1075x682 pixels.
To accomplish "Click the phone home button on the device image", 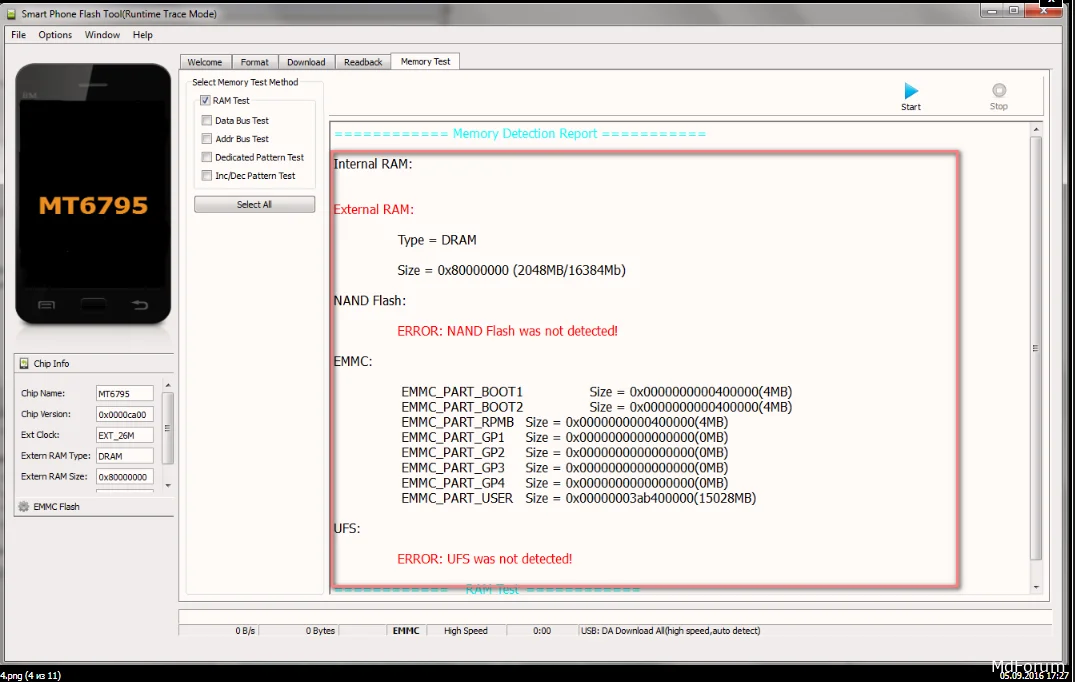I will pos(94,304).
